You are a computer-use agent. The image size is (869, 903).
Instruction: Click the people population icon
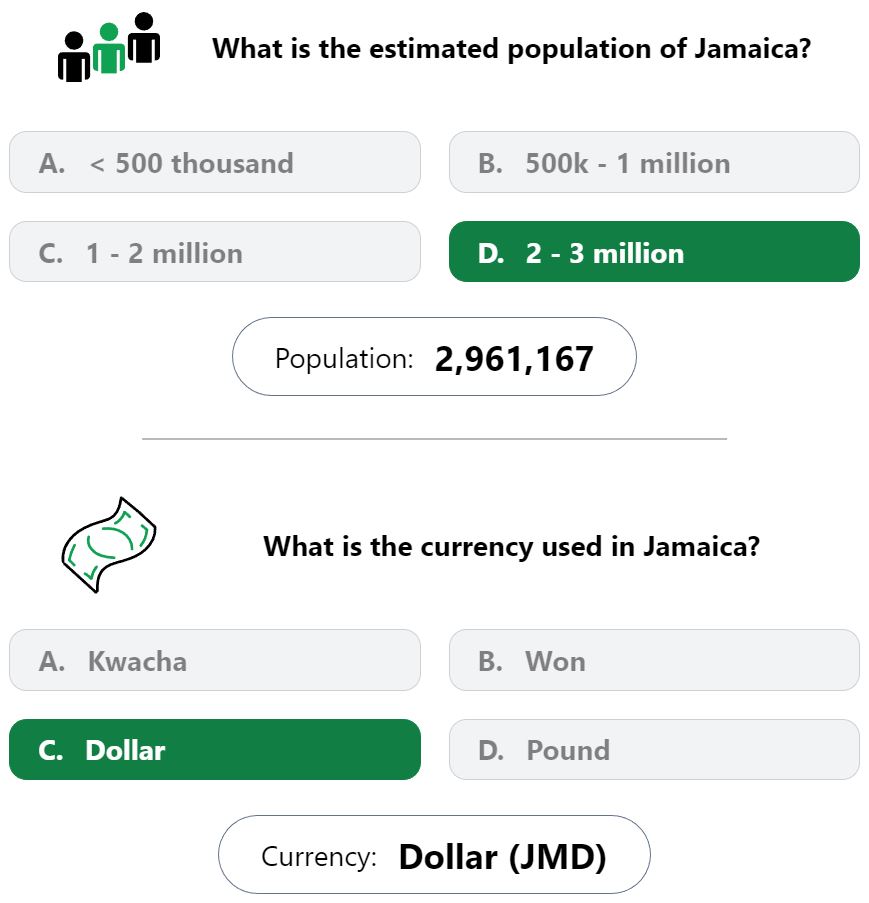point(109,47)
